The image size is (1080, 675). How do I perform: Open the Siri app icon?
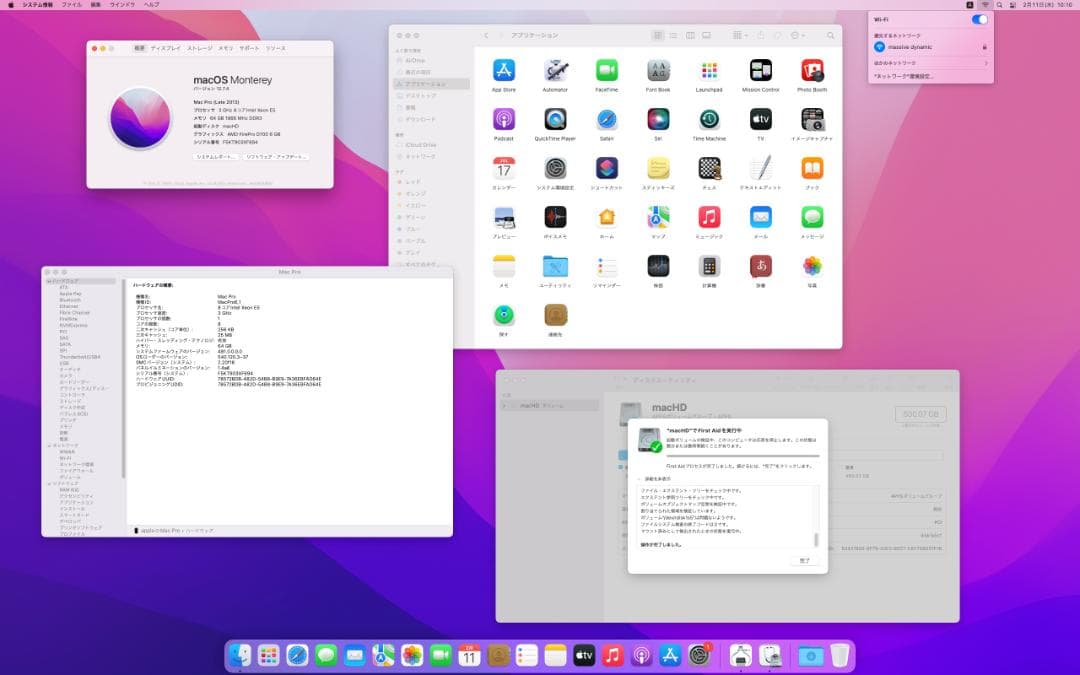click(658, 120)
